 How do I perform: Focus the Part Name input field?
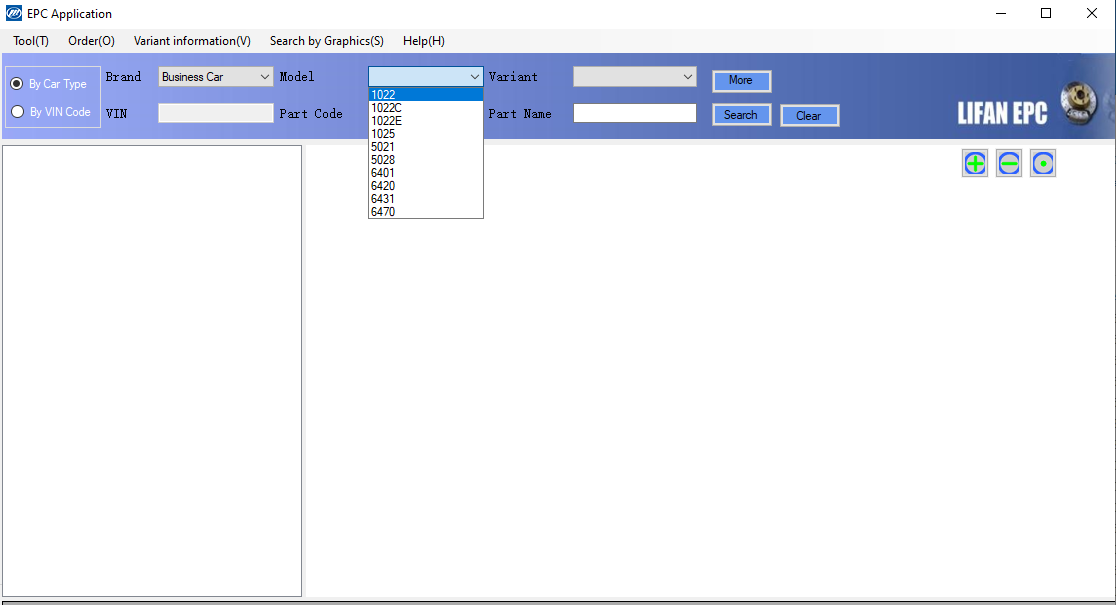coord(634,113)
